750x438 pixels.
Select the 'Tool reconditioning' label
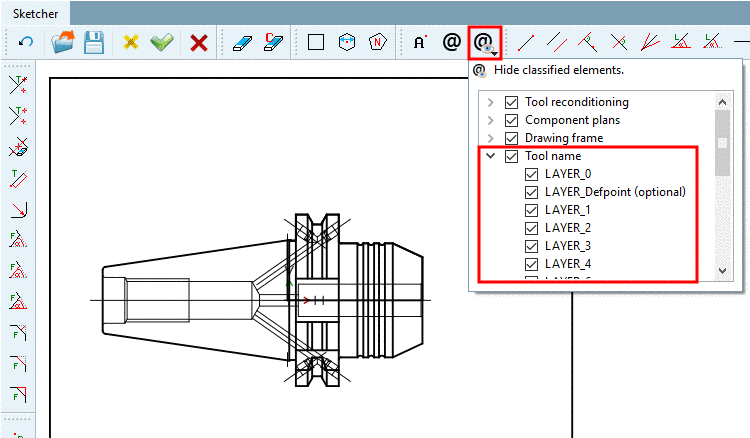point(577,102)
